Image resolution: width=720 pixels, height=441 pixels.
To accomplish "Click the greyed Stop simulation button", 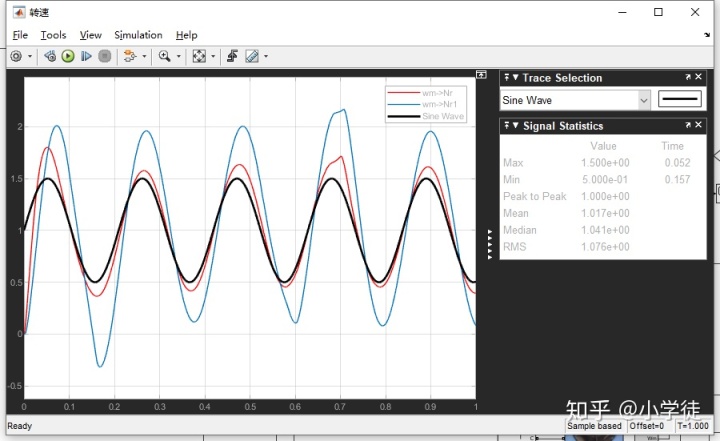I will point(105,56).
